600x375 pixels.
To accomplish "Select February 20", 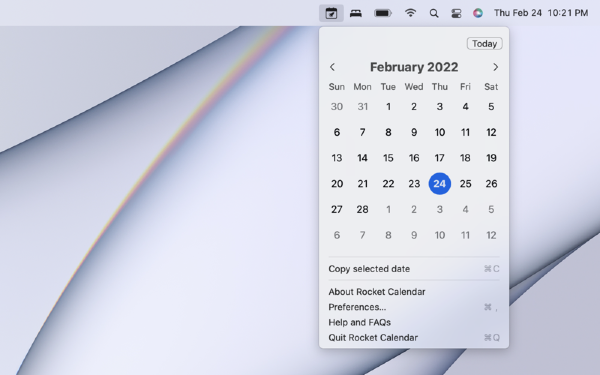I will tap(337, 184).
